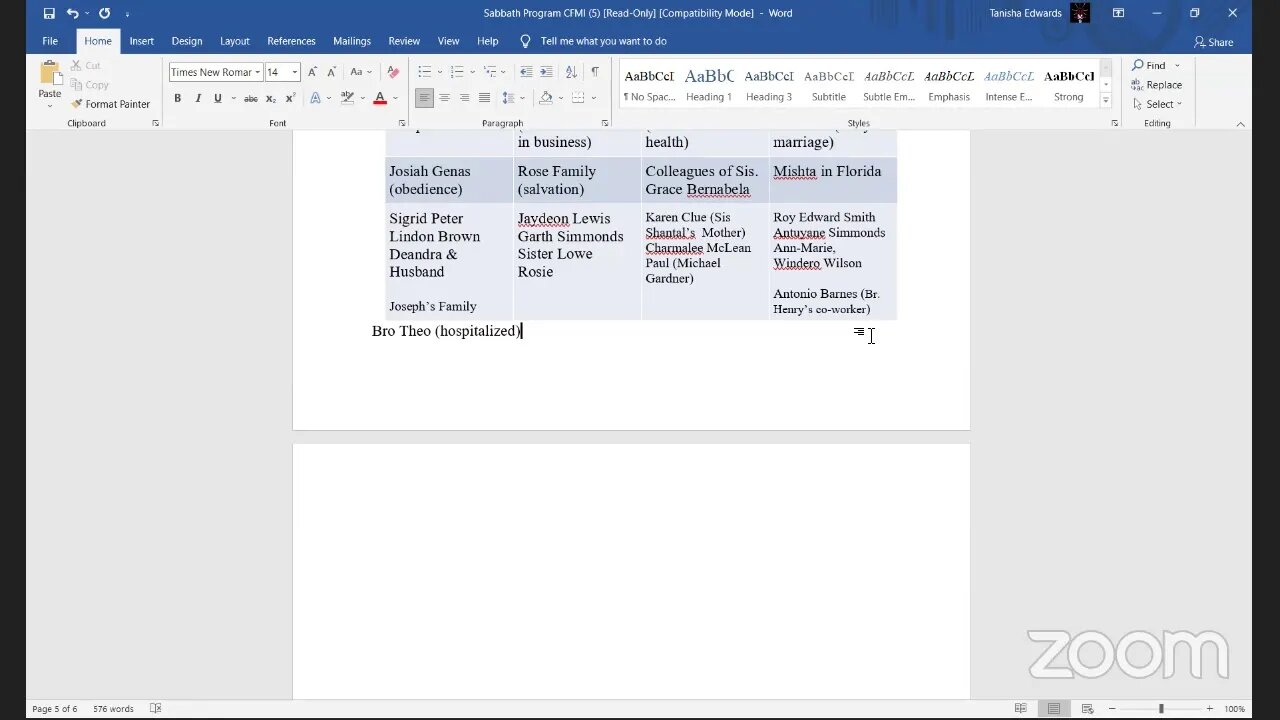Click the Save icon in title bar

tap(49, 13)
